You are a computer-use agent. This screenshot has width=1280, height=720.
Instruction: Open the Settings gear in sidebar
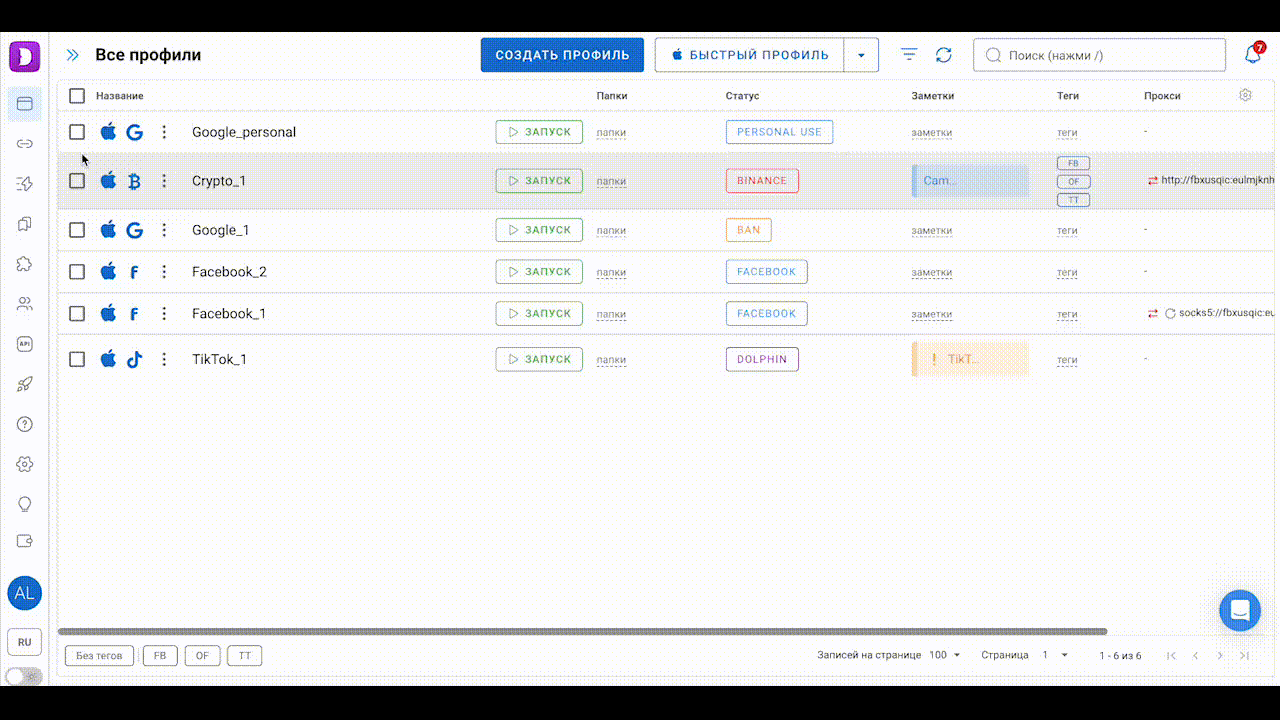coord(25,464)
